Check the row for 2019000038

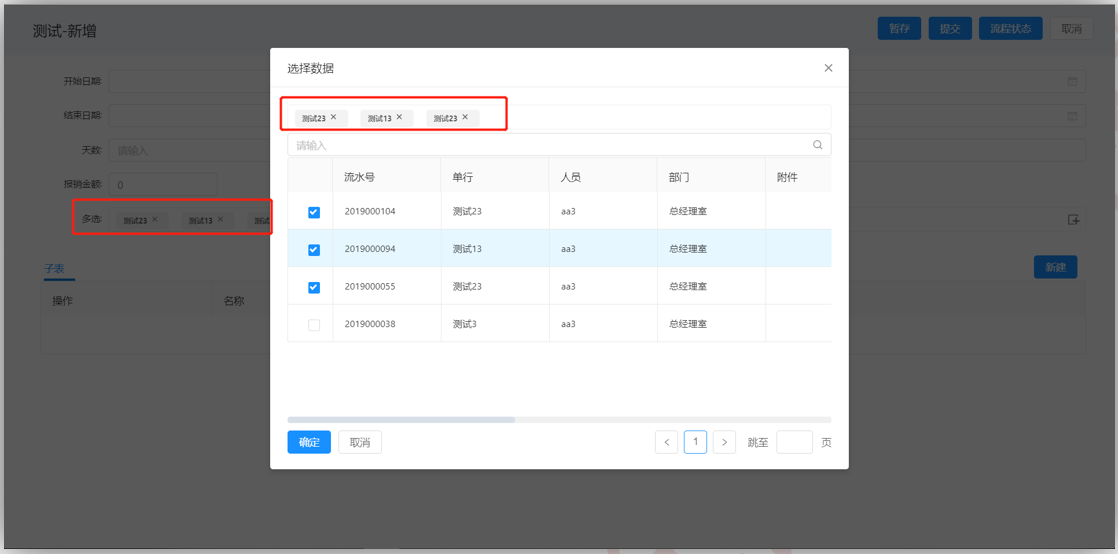pos(314,324)
